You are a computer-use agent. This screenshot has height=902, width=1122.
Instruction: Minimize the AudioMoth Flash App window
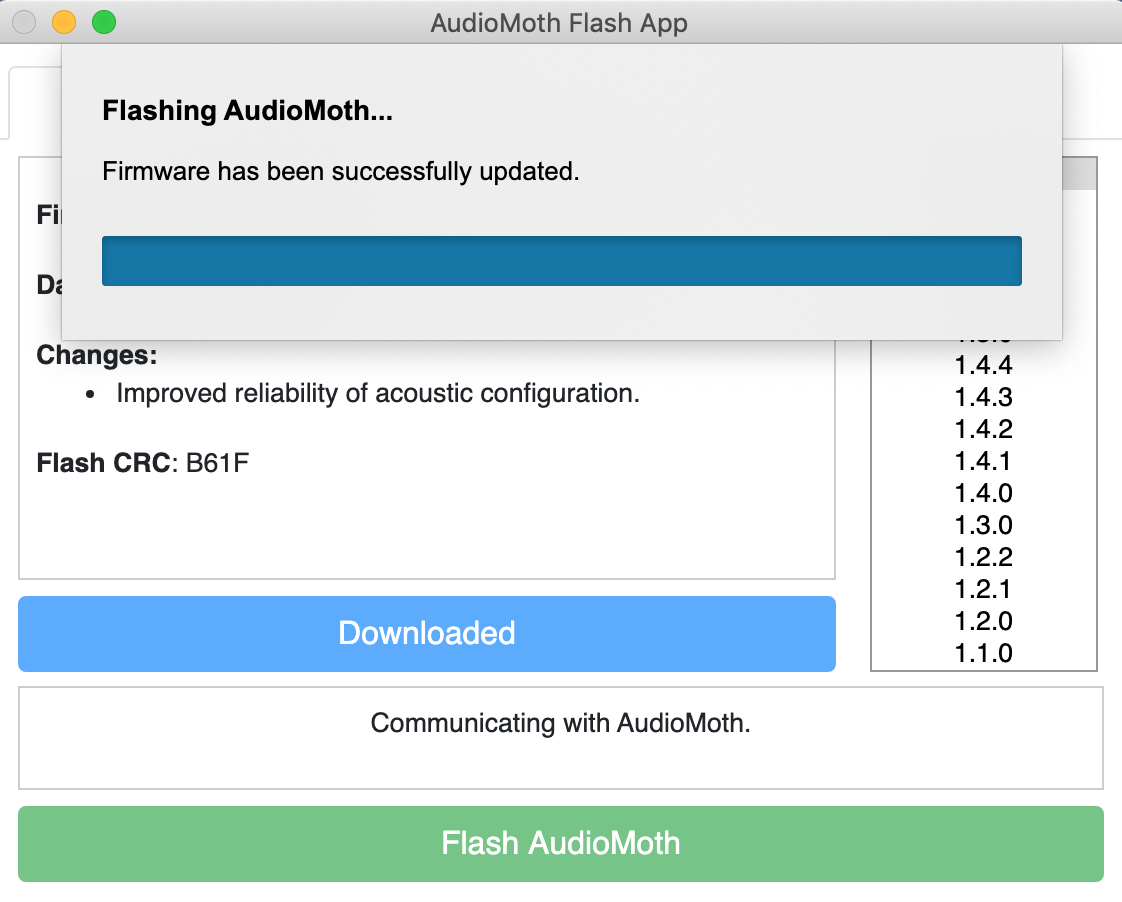coord(62,21)
